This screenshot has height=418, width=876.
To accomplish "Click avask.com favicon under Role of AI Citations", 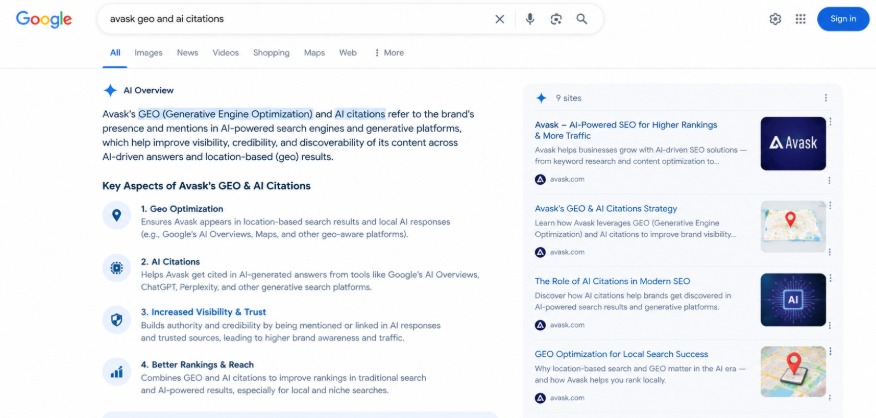I will [x=540, y=325].
